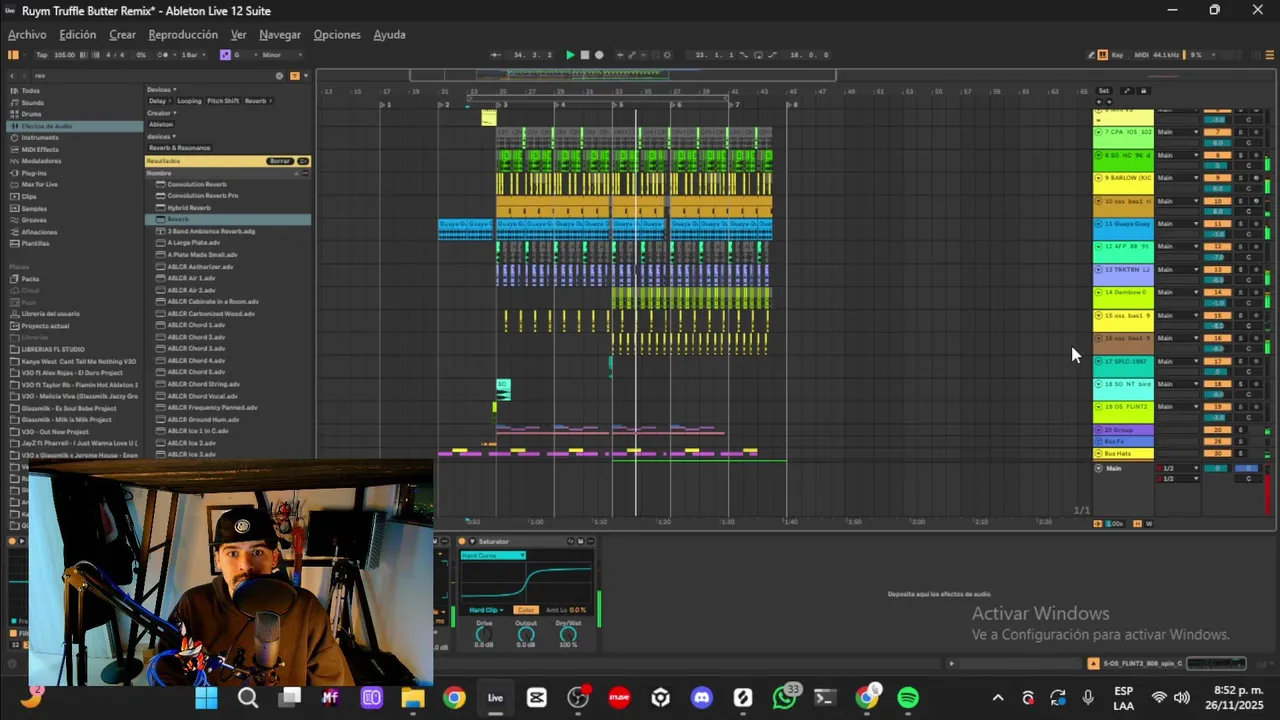Toggle the purple scale mode button

point(225,55)
